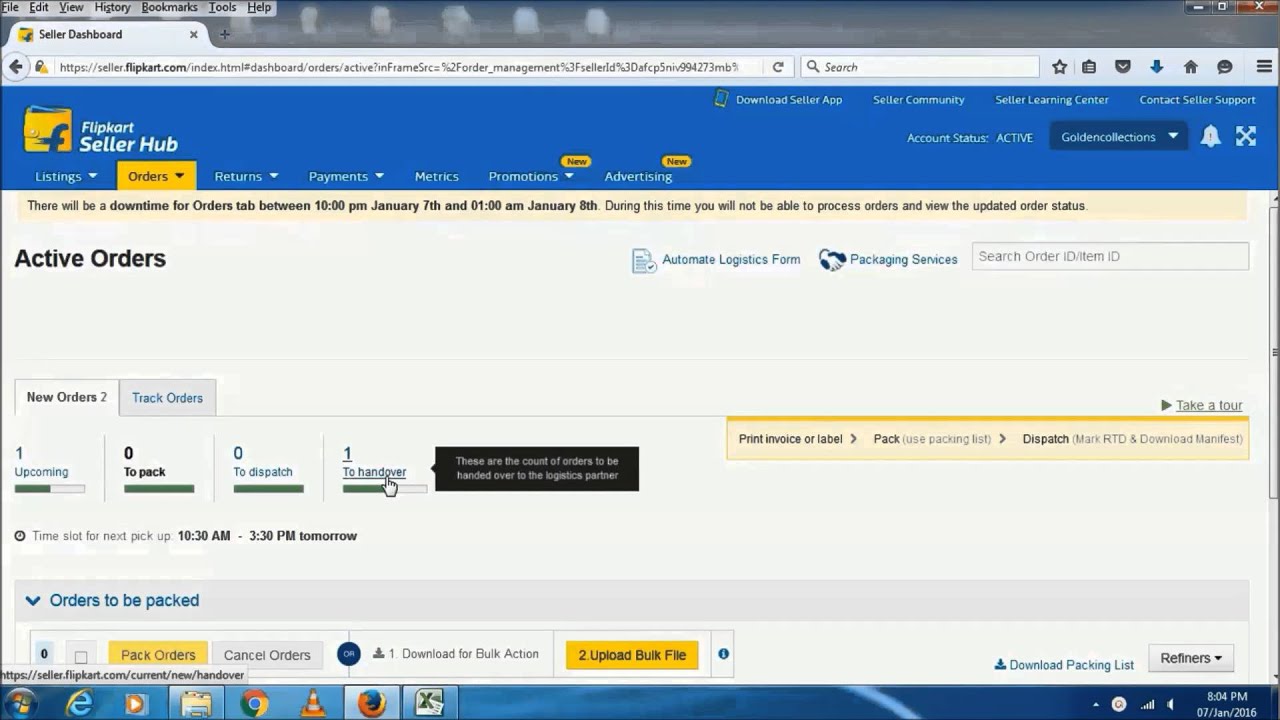The height and width of the screenshot is (720, 1280).
Task: Switch to the Track Orders tab
Action: tap(167, 398)
